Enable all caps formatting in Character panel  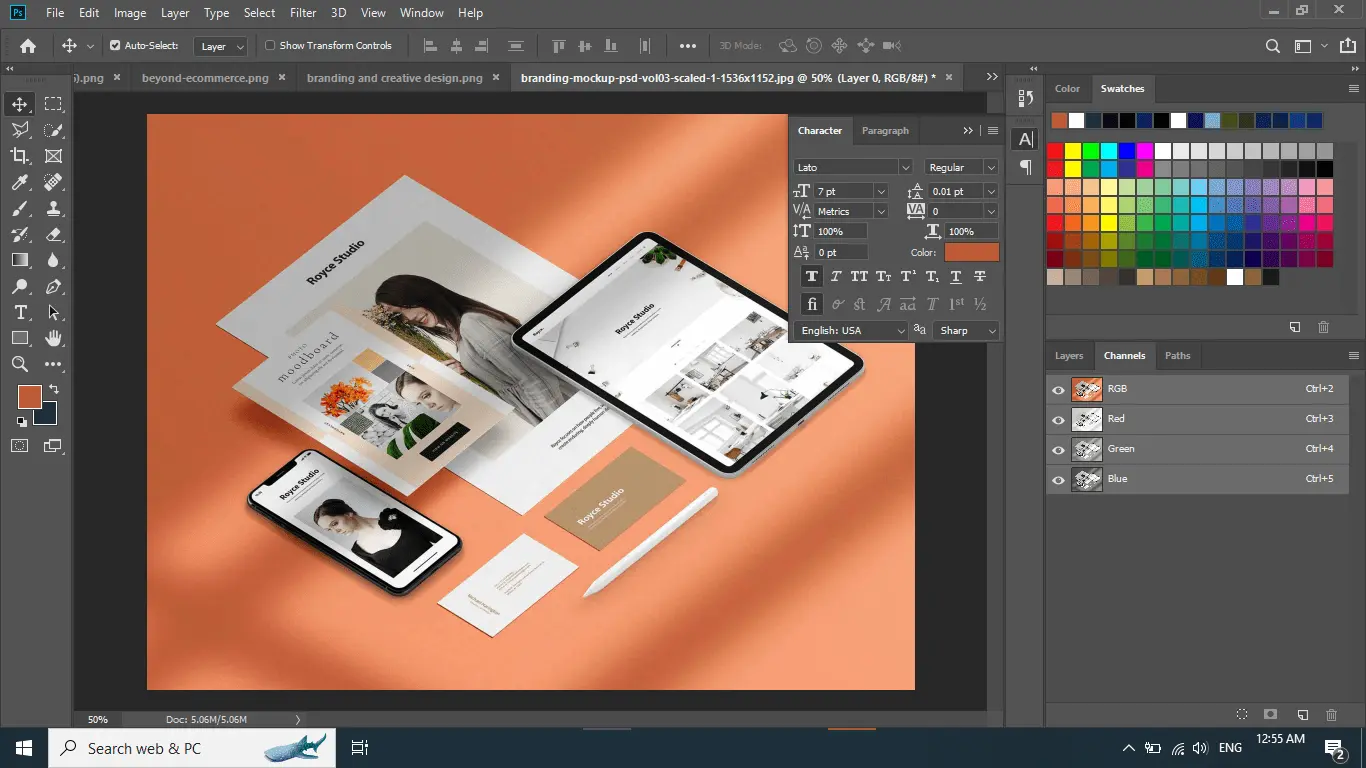coord(859,276)
